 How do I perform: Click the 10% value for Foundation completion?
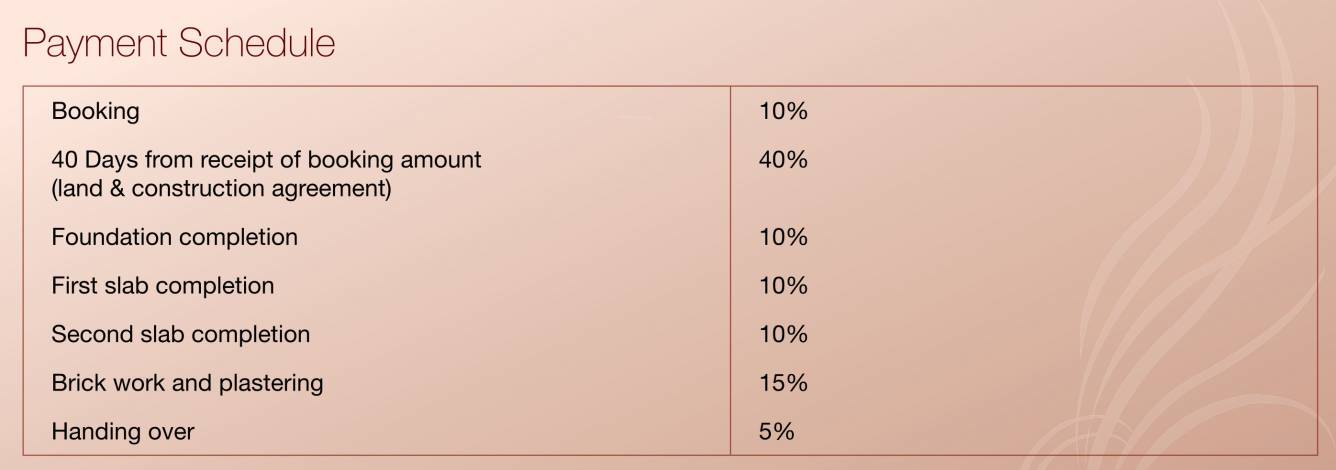pos(783,237)
